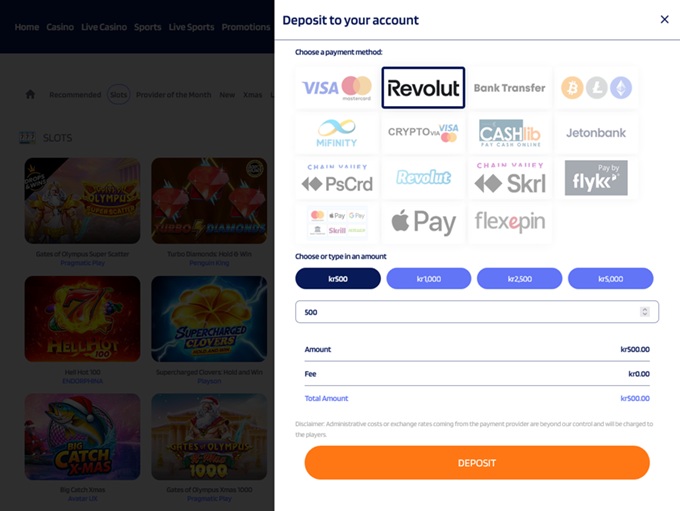Choose the Bitcoin crypto payment option
This screenshot has width=680, height=511.
coord(596,88)
